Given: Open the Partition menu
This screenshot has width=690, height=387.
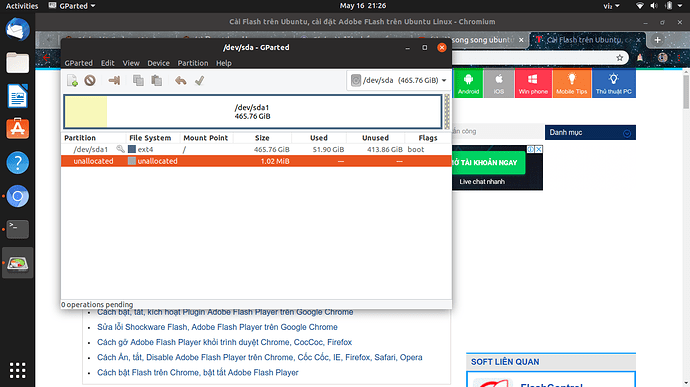Looking at the screenshot, I should (x=193, y=63).
